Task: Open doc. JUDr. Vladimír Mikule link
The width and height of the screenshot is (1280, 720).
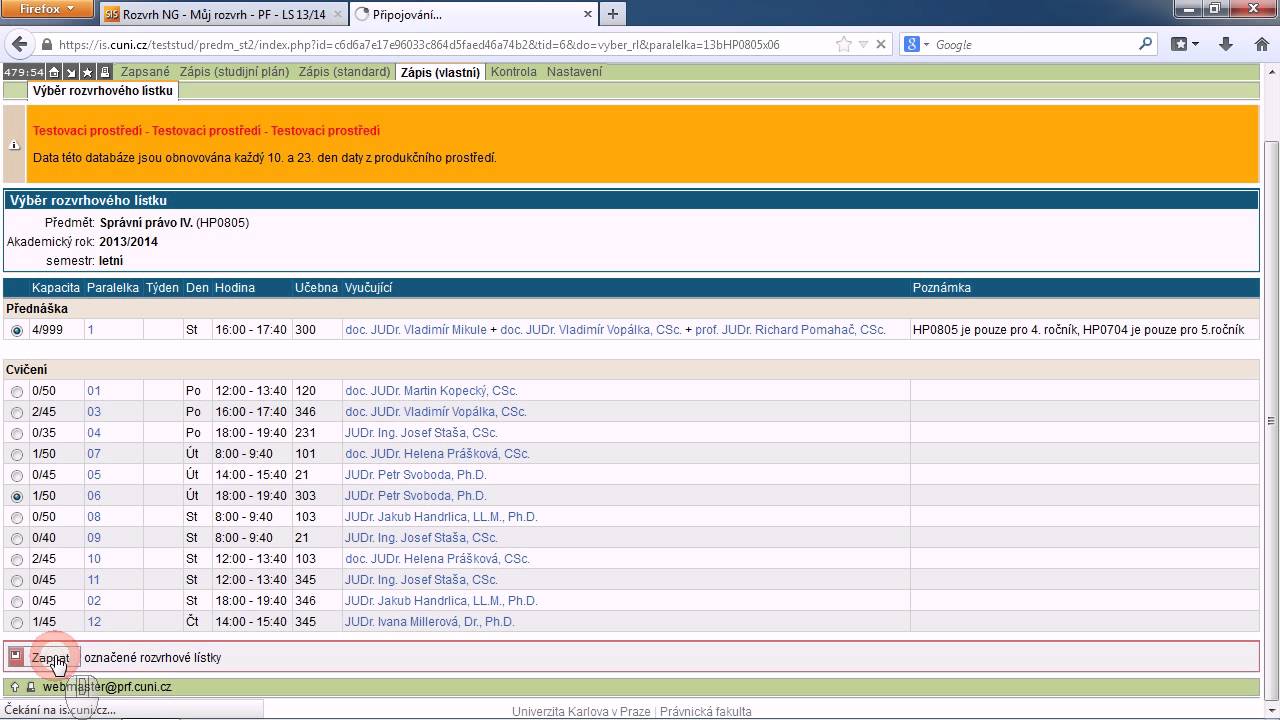Action: click(416, 330)
